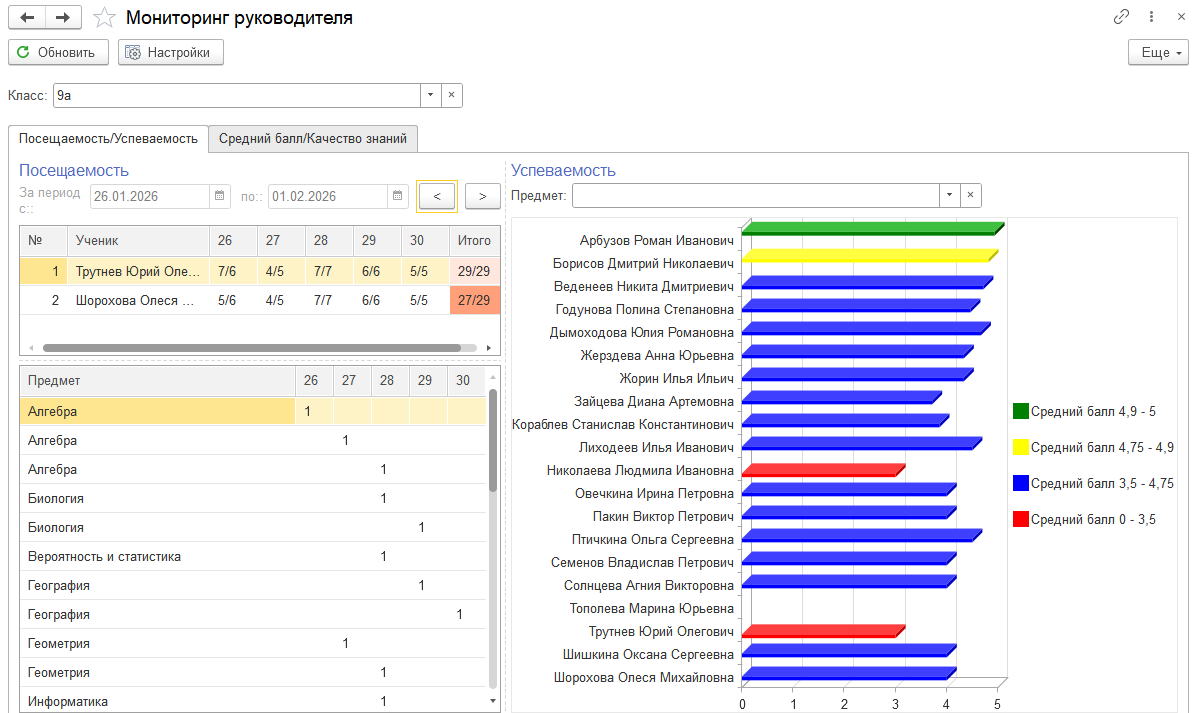This screenshot has width=1198, height=713.
Task: Select the Посещаемость/Успеваемость tab
Action: click(x=108, y=139)
